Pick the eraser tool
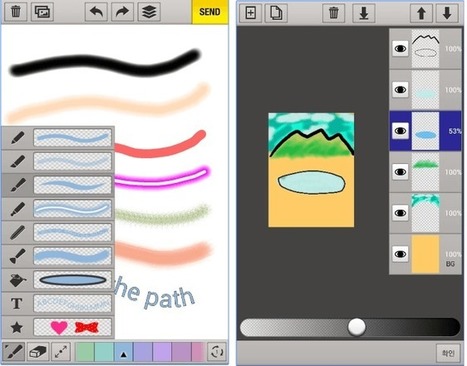 point(38,352)
